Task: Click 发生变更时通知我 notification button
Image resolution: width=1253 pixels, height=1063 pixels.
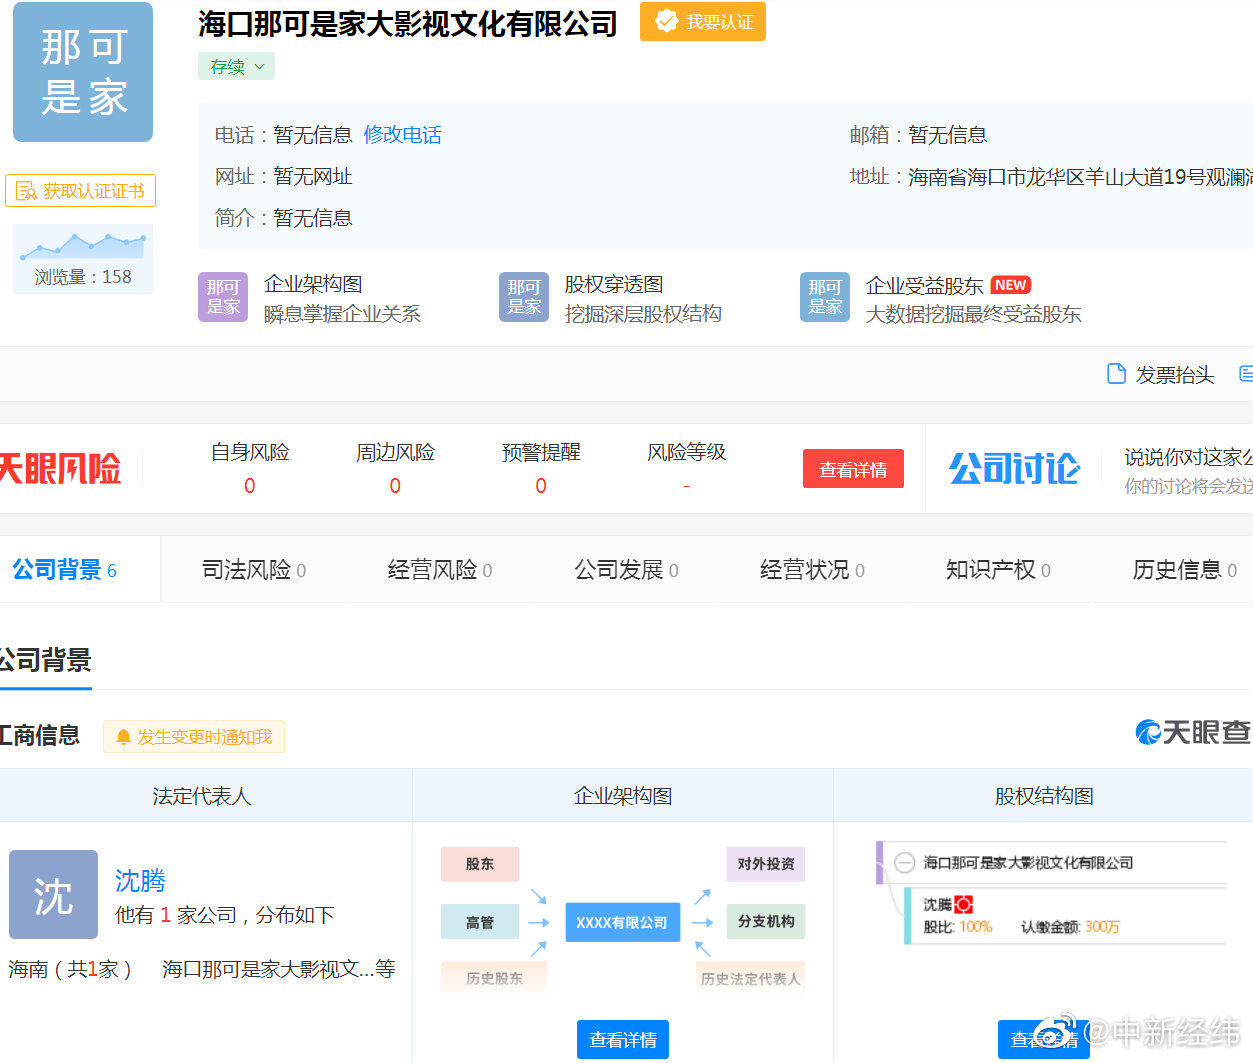Action: (194, 737)
